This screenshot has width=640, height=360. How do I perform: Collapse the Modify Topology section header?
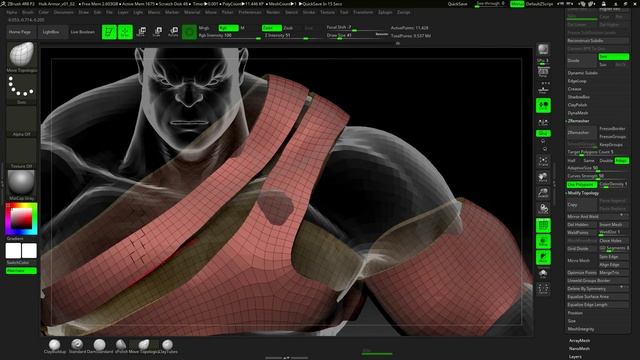[583, 193]
